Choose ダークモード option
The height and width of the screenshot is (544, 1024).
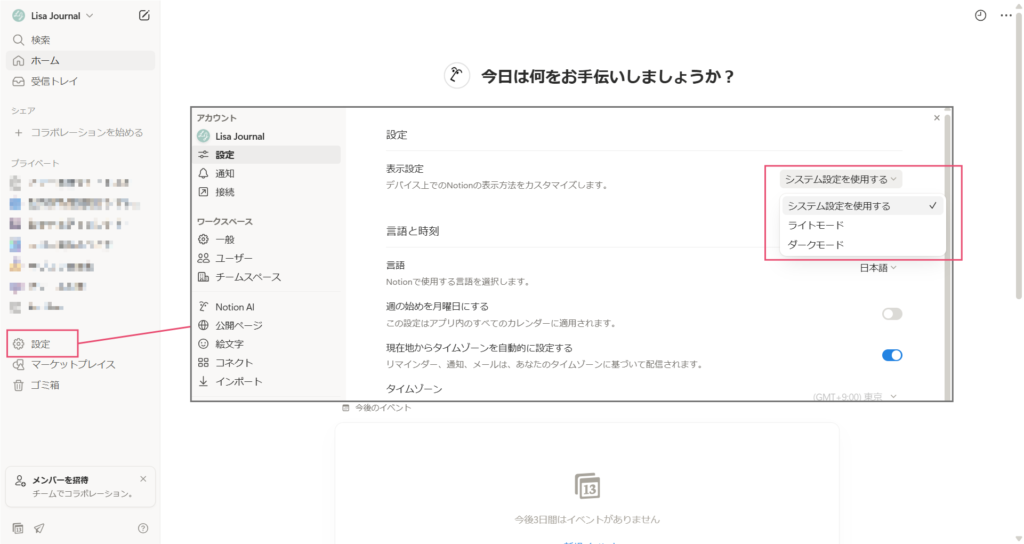point(861,245)
